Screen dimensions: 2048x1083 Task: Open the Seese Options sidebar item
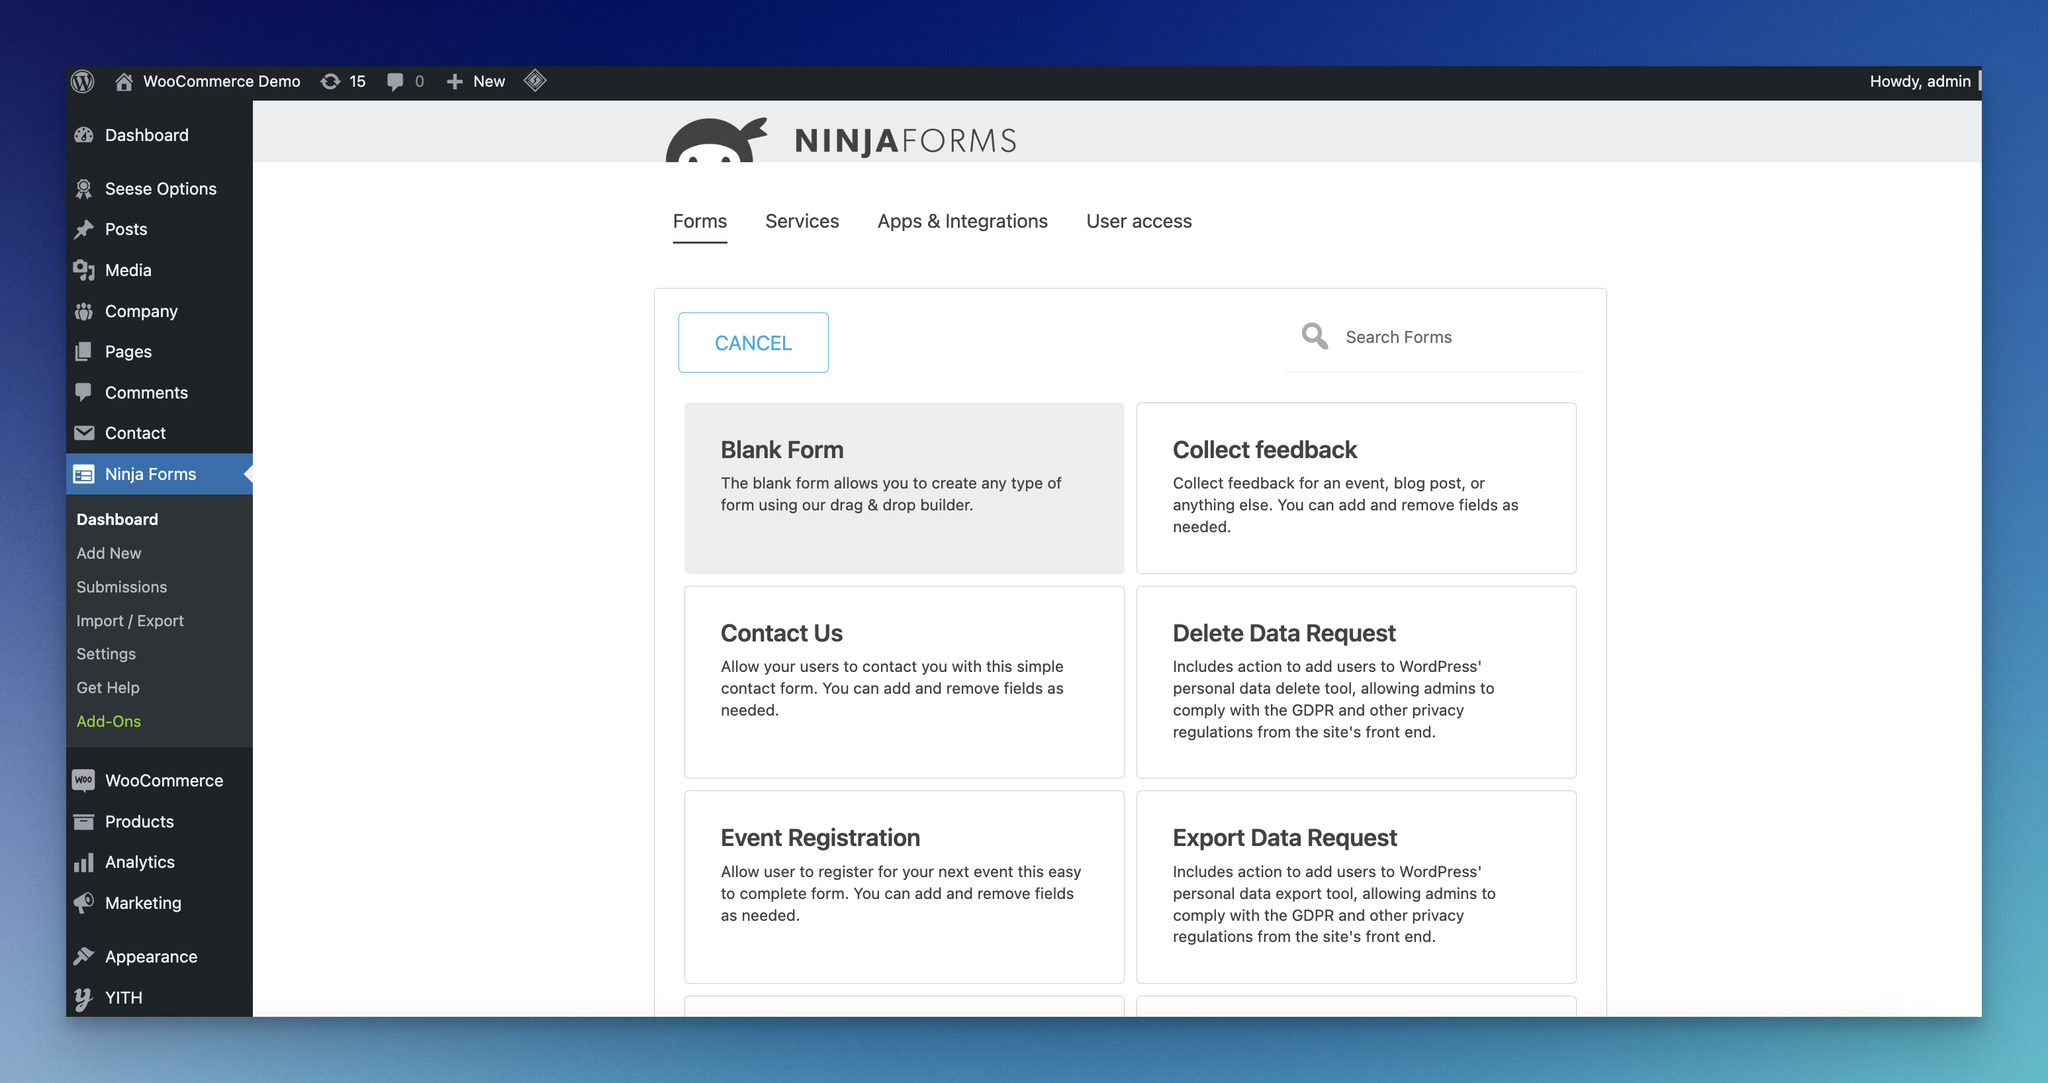click(x=159, y=189)
